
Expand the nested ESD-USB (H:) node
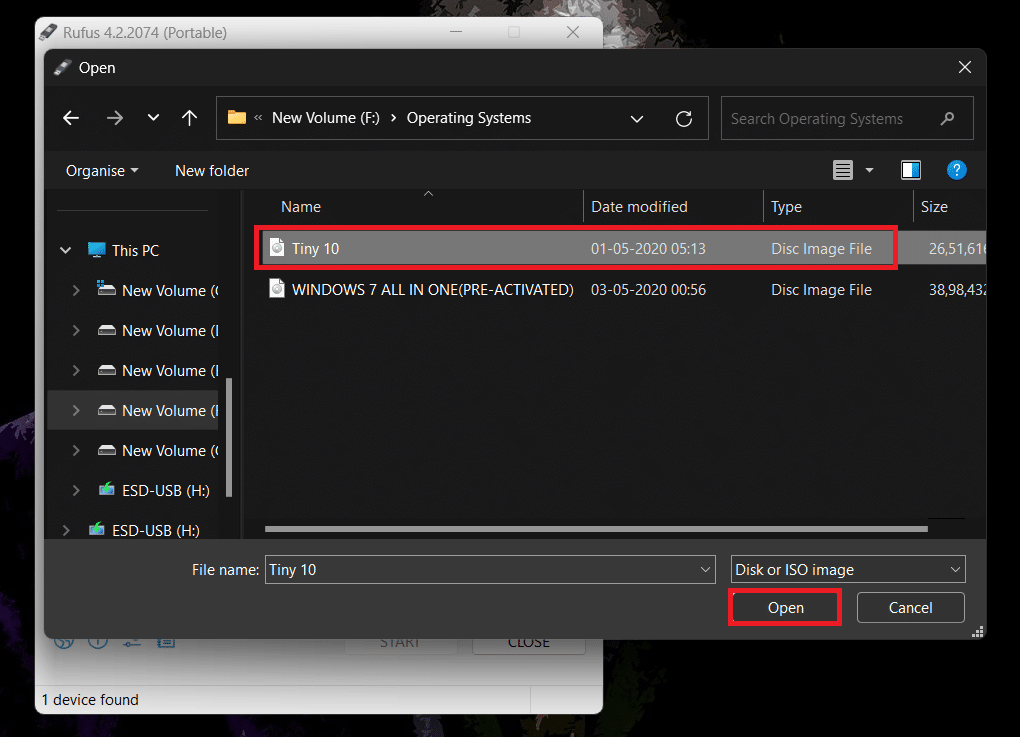click(x=76, y=490)
